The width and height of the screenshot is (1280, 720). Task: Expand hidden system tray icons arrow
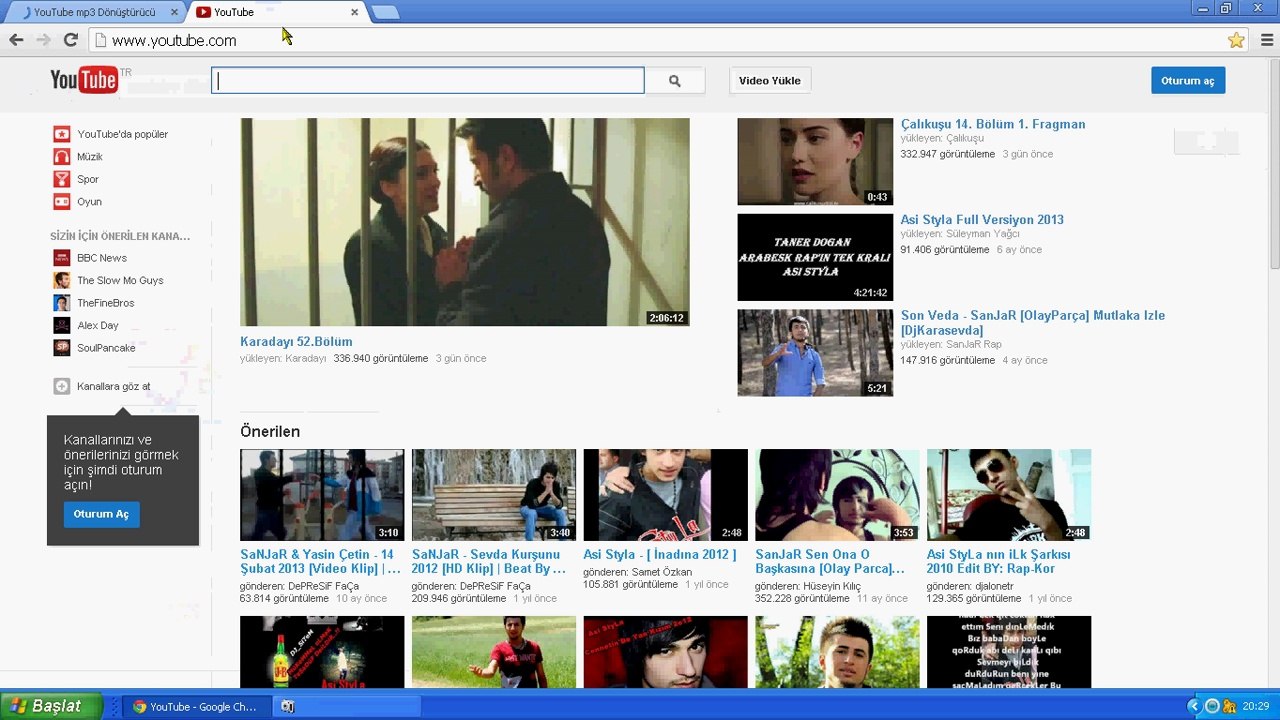tap(1193, 706)
